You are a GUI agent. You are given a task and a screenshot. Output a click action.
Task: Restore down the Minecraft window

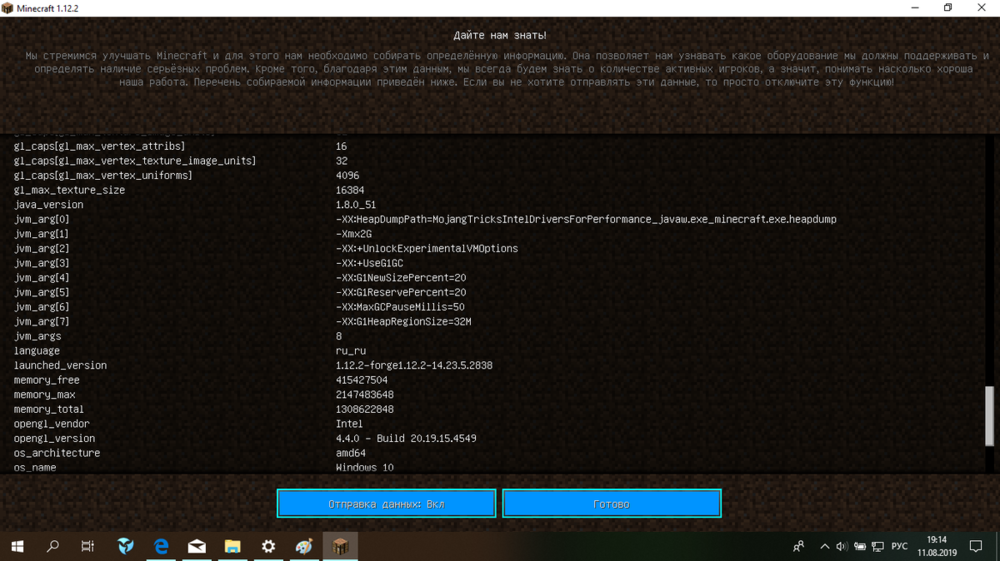click(948, 8)
